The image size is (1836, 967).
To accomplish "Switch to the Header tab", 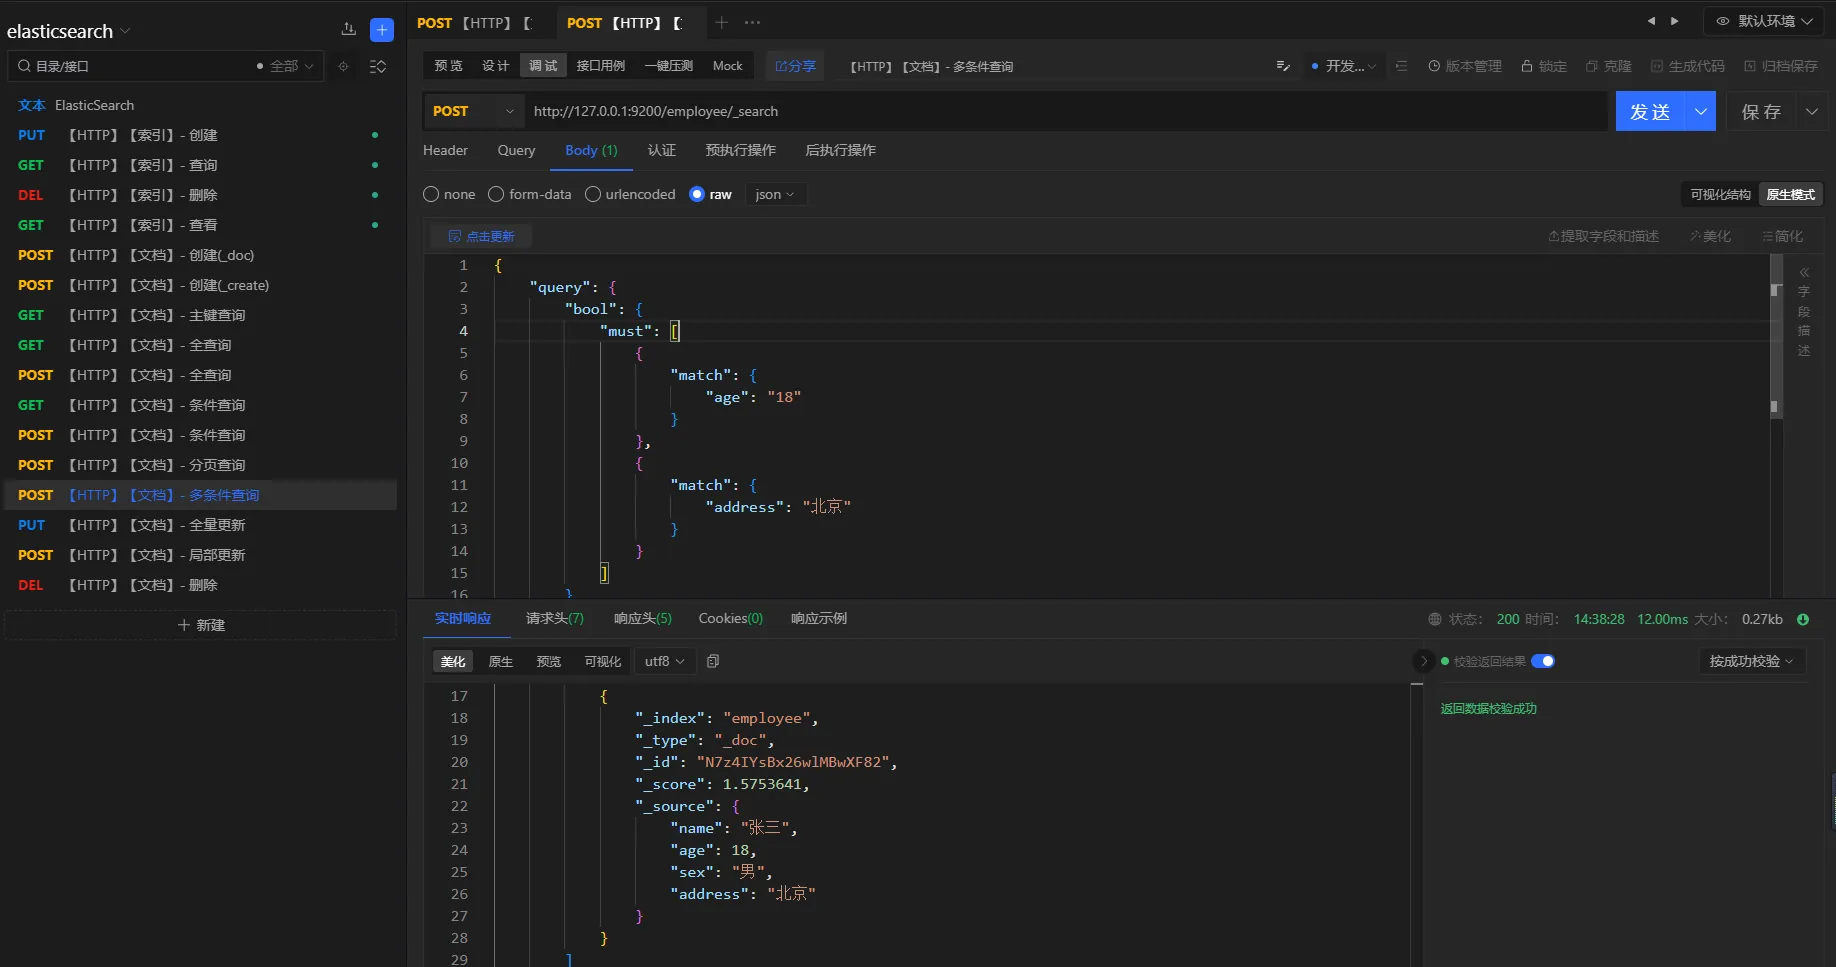I will 445,150.
